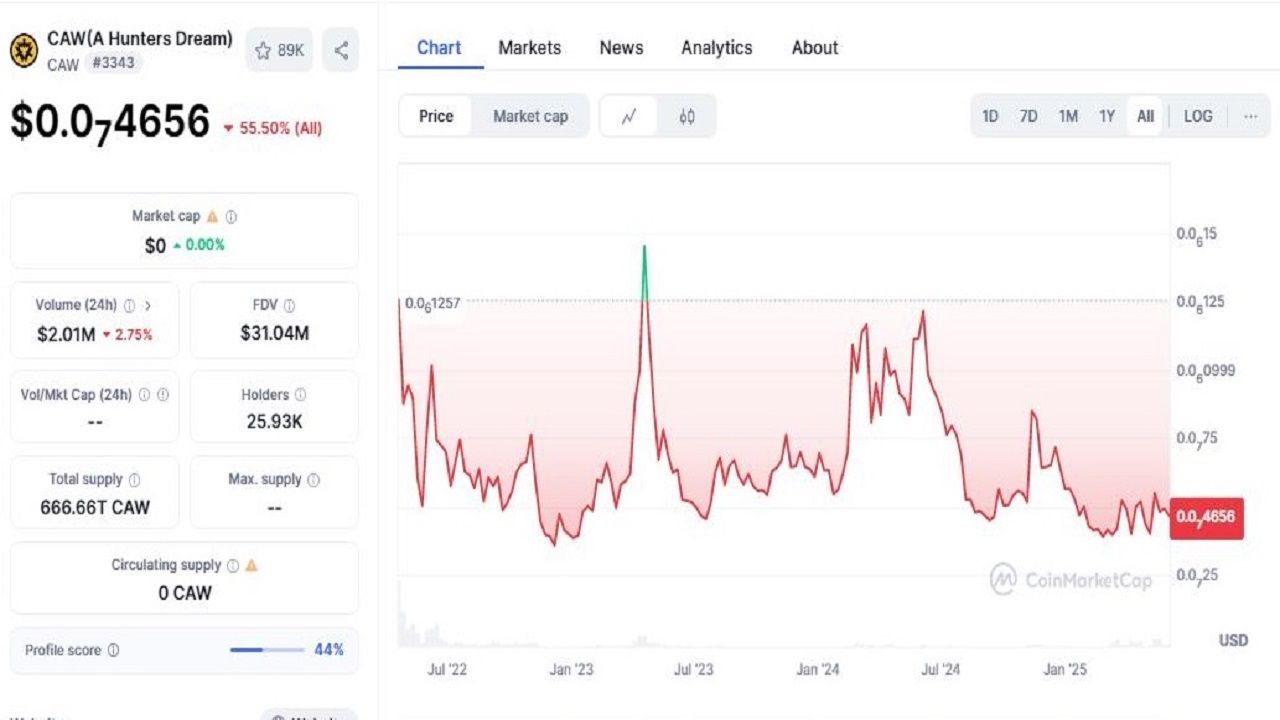The height and width of the screenshot is (720, 1280).
Task: Open the About tab
Action: [x=815, y=47]
